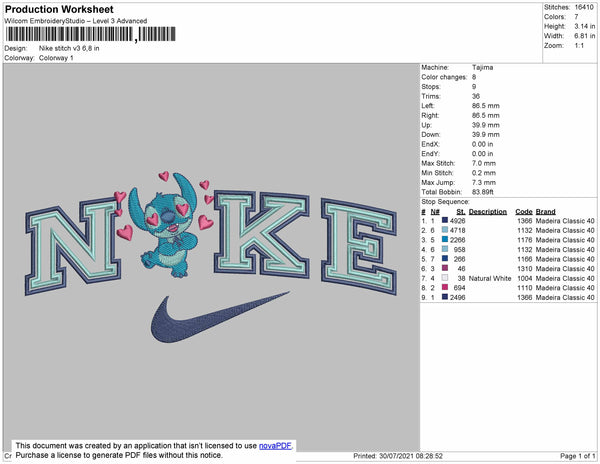This screenshot has height=464, width=600.
Task: Click the 'Colorway 1' value
Action: (x=56, y=58)
